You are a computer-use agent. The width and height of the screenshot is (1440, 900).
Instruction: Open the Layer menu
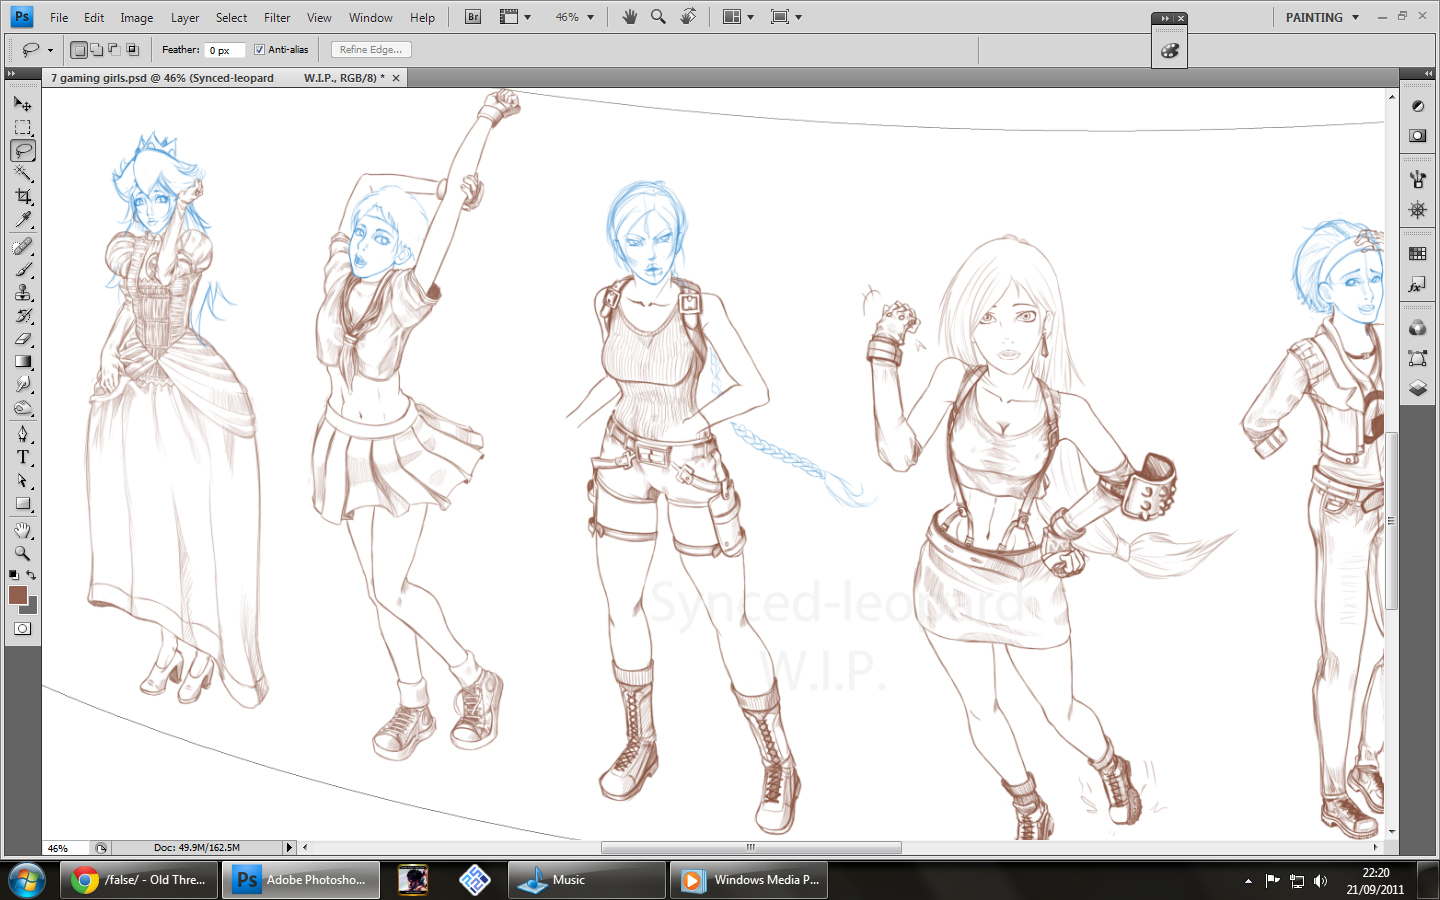click(185, 18)
